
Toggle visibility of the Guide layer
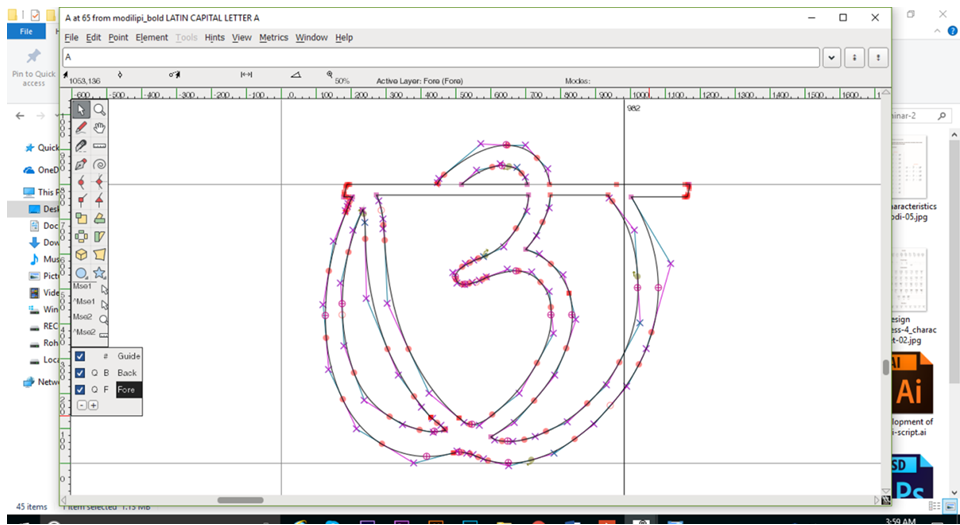[x=80, y=356]
